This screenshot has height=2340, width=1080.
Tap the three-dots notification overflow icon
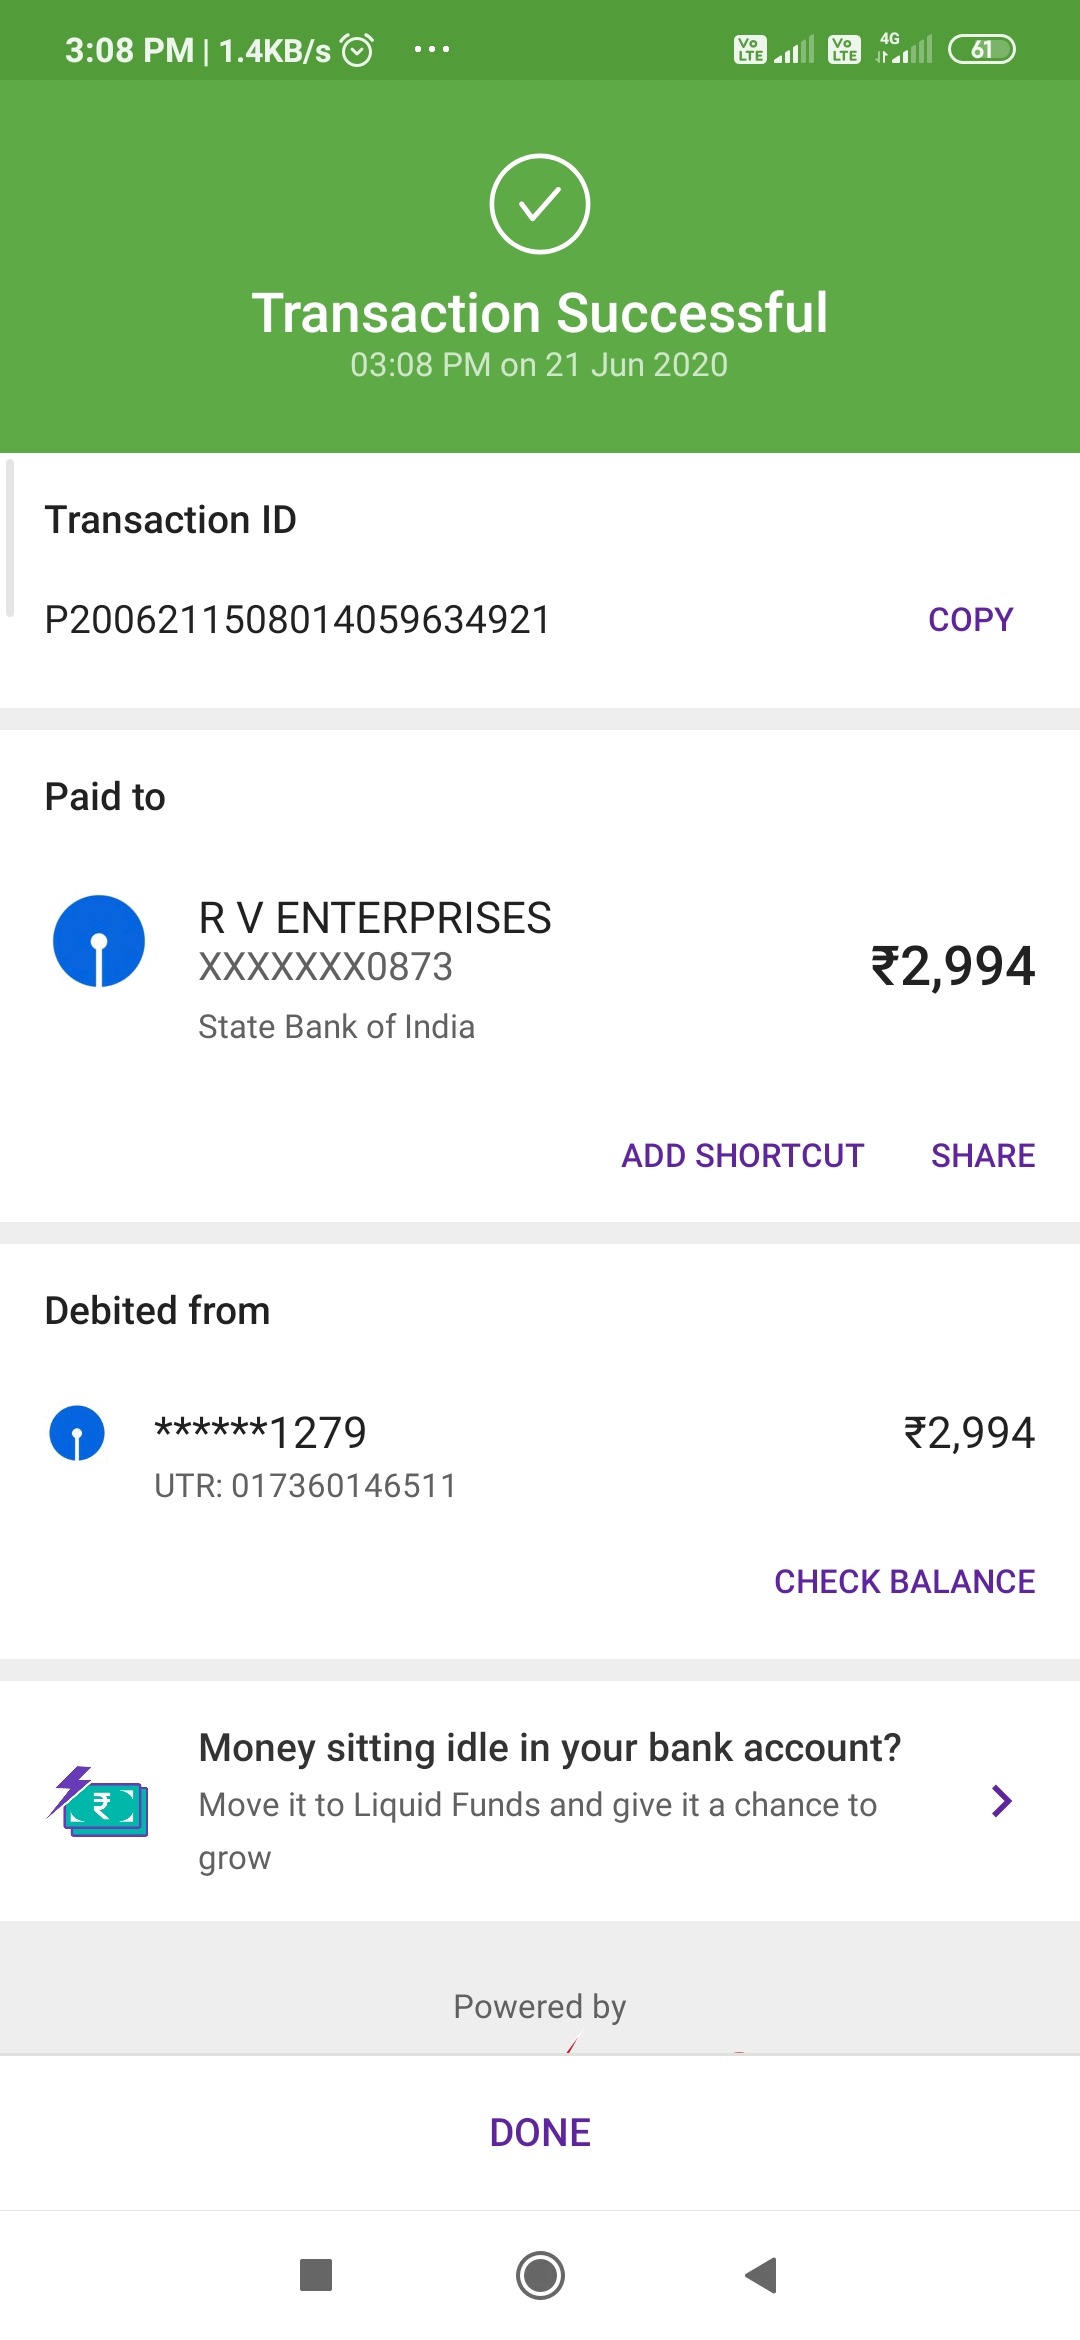432,49
